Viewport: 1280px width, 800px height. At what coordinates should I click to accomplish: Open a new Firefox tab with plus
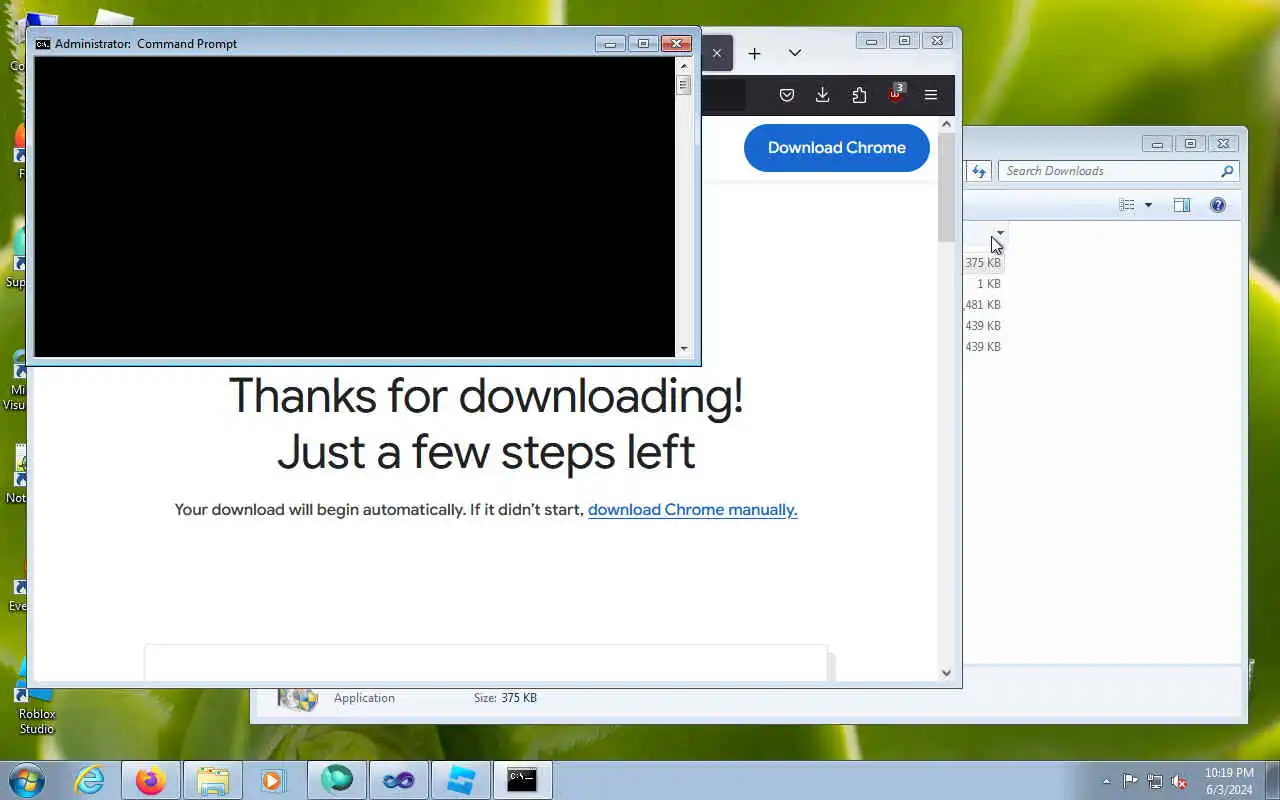pyautogui.click(x=755, y=53)
